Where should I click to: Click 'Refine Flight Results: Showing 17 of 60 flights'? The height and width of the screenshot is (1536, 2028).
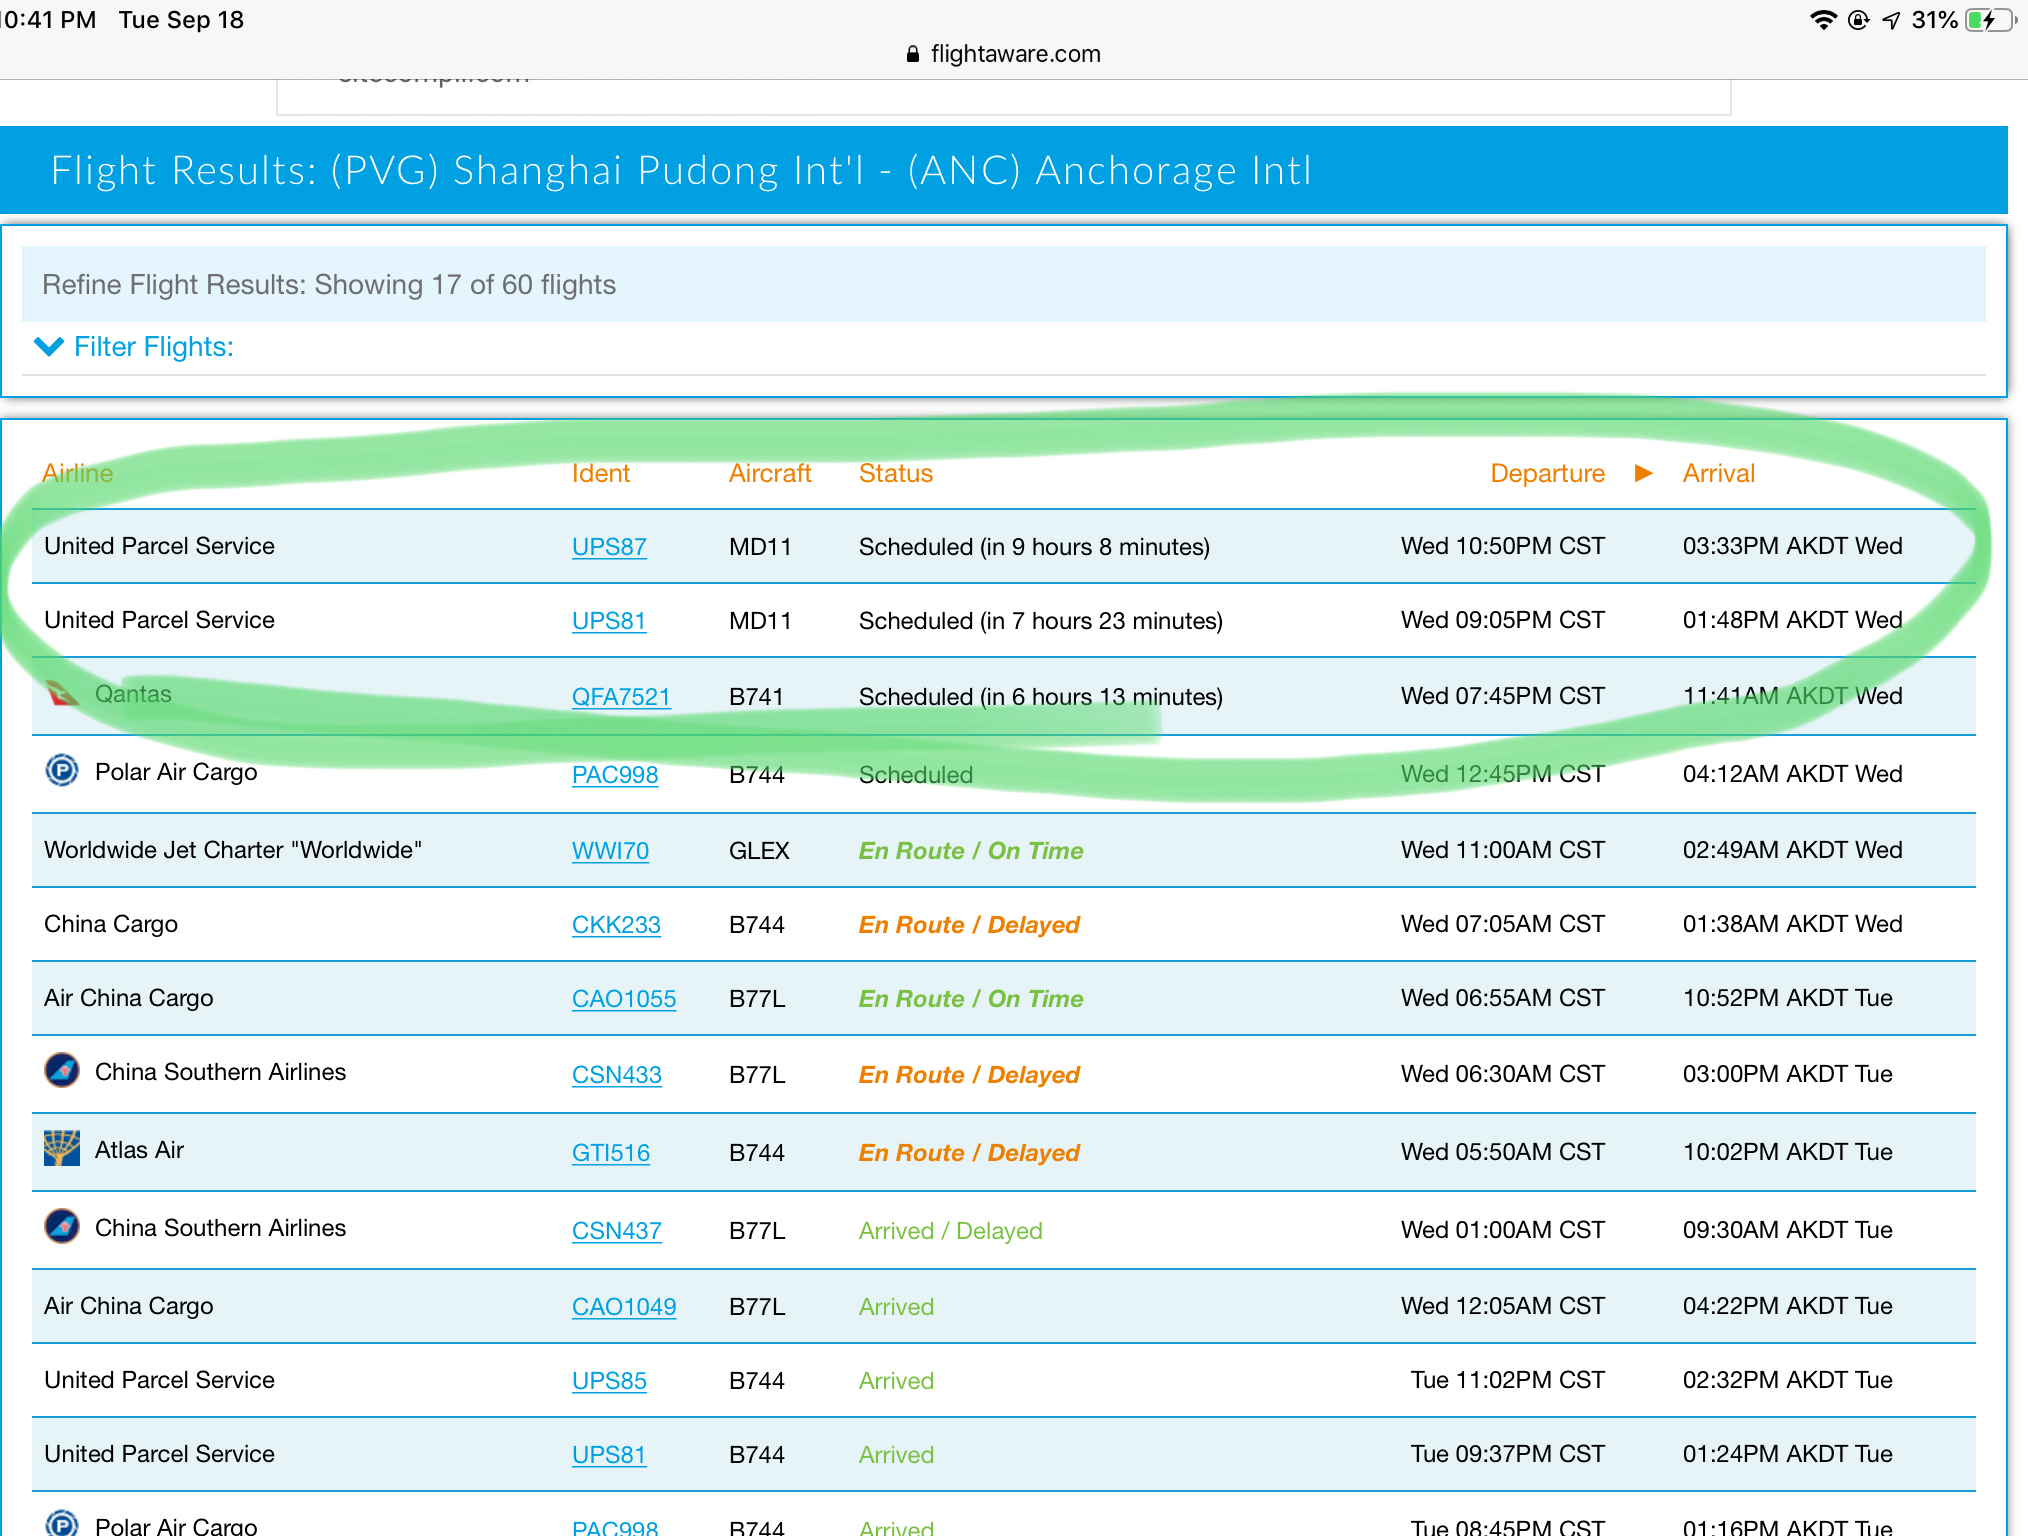[x=329, y=285]
